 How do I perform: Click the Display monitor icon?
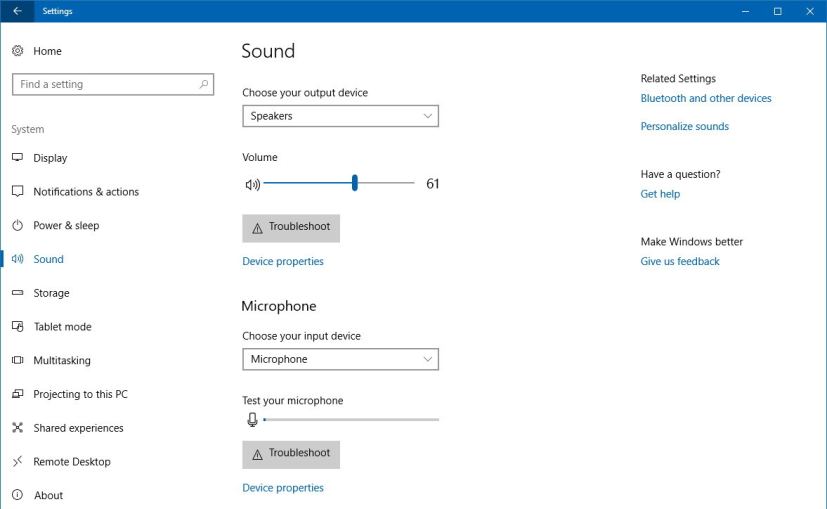point(17,157)
